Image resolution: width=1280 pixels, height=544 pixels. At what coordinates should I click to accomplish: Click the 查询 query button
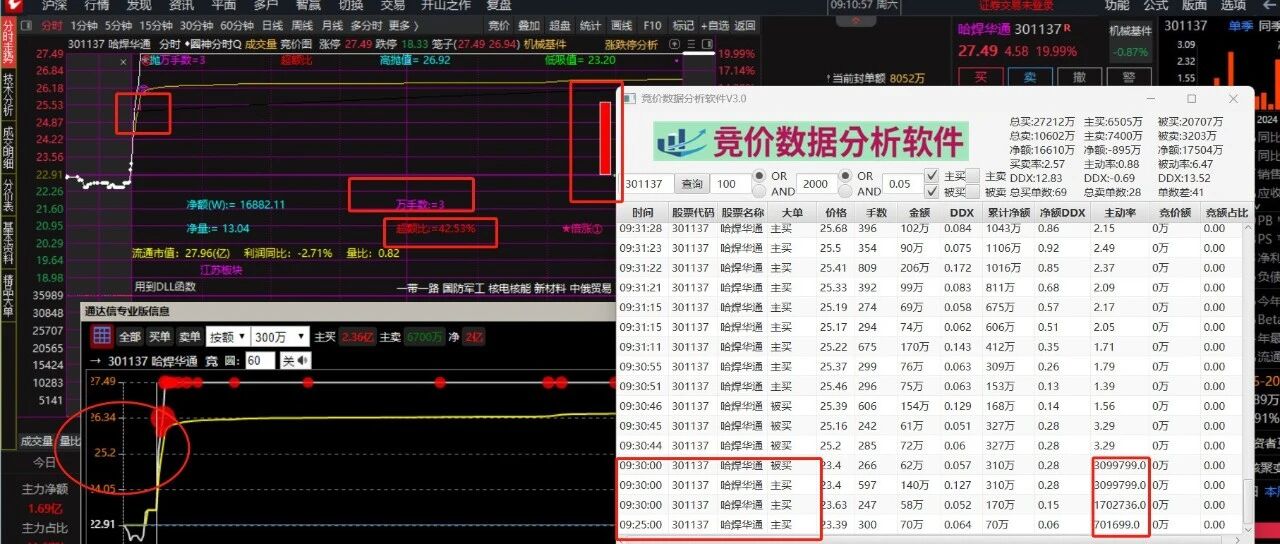(x=692, y=184)
